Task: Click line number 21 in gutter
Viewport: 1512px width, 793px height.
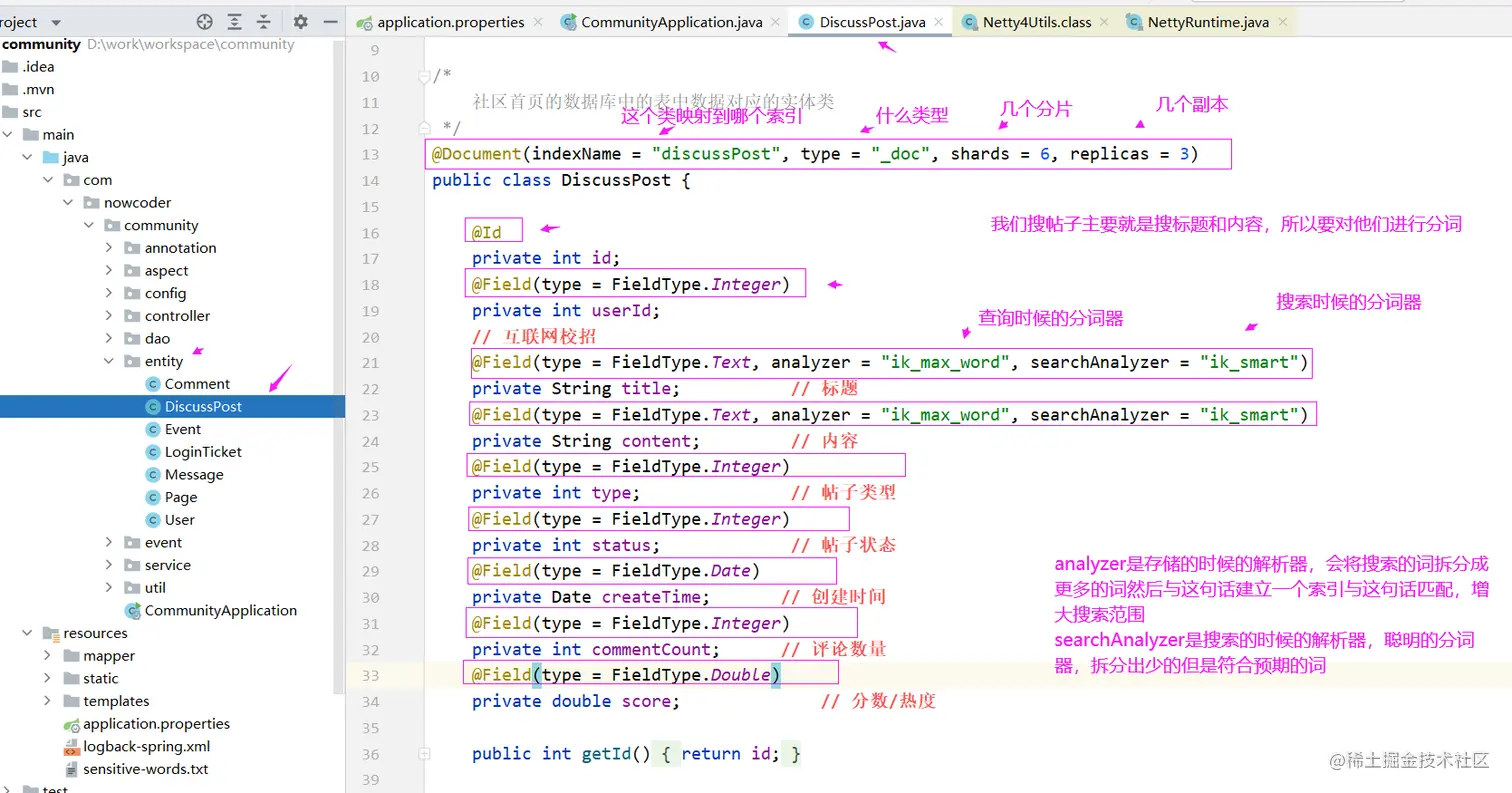Action: [371, 363]
